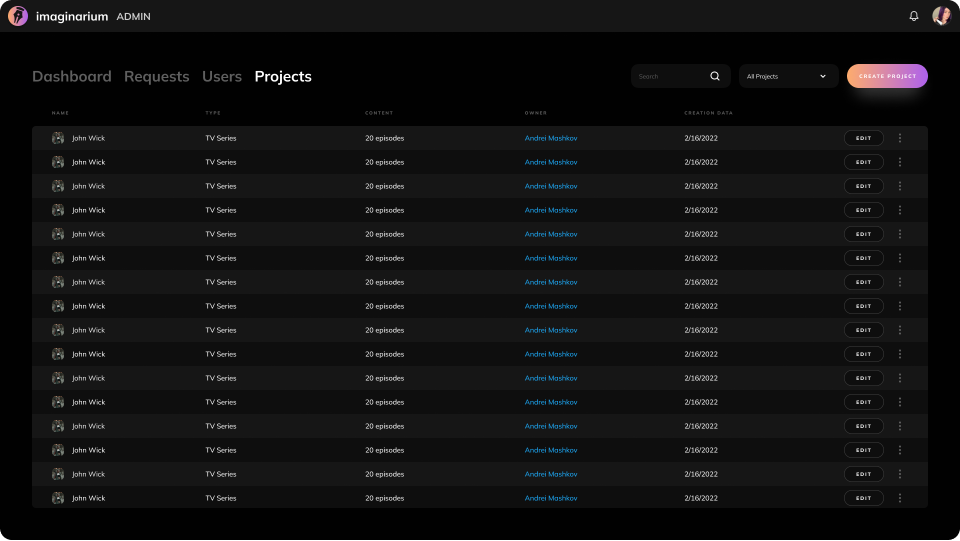
Task: Focus the Search input field
Action: [670, 76]
